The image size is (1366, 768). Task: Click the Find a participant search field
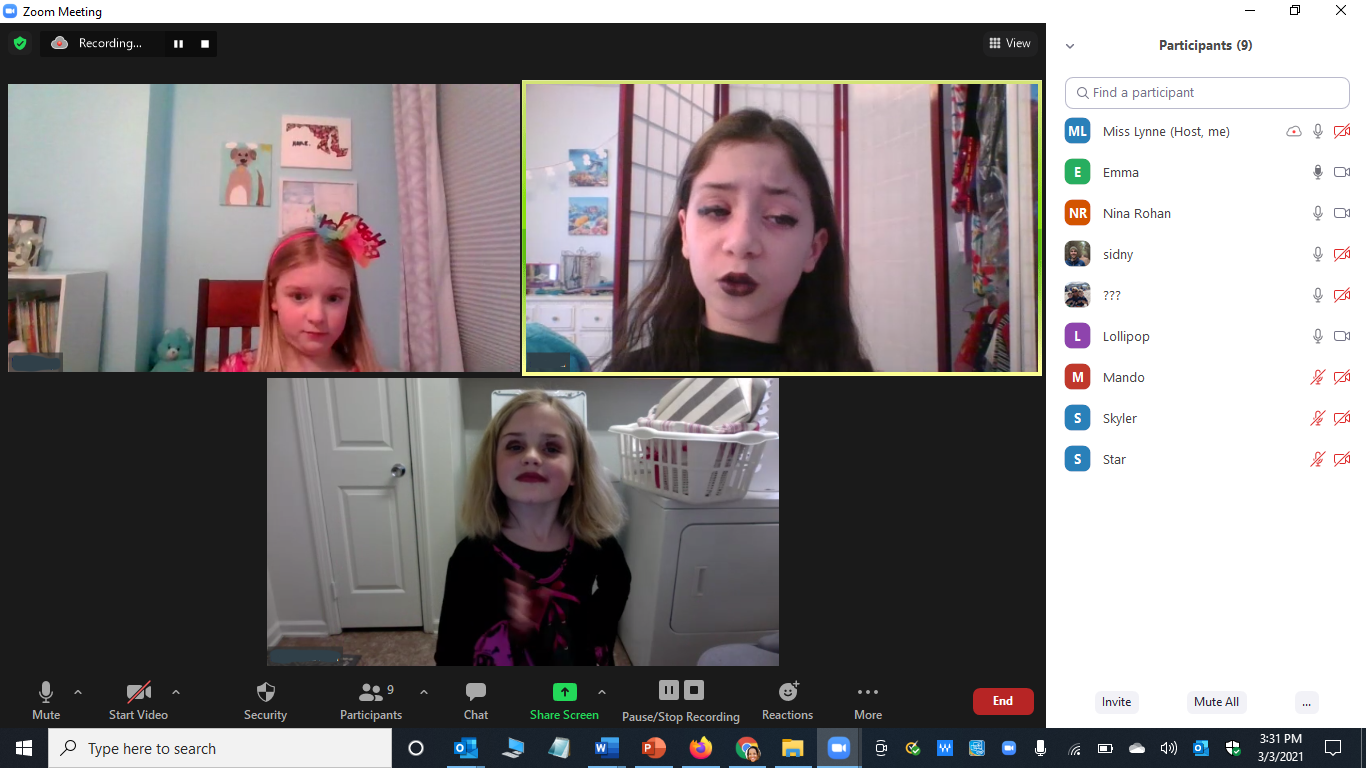(1207, 92)
